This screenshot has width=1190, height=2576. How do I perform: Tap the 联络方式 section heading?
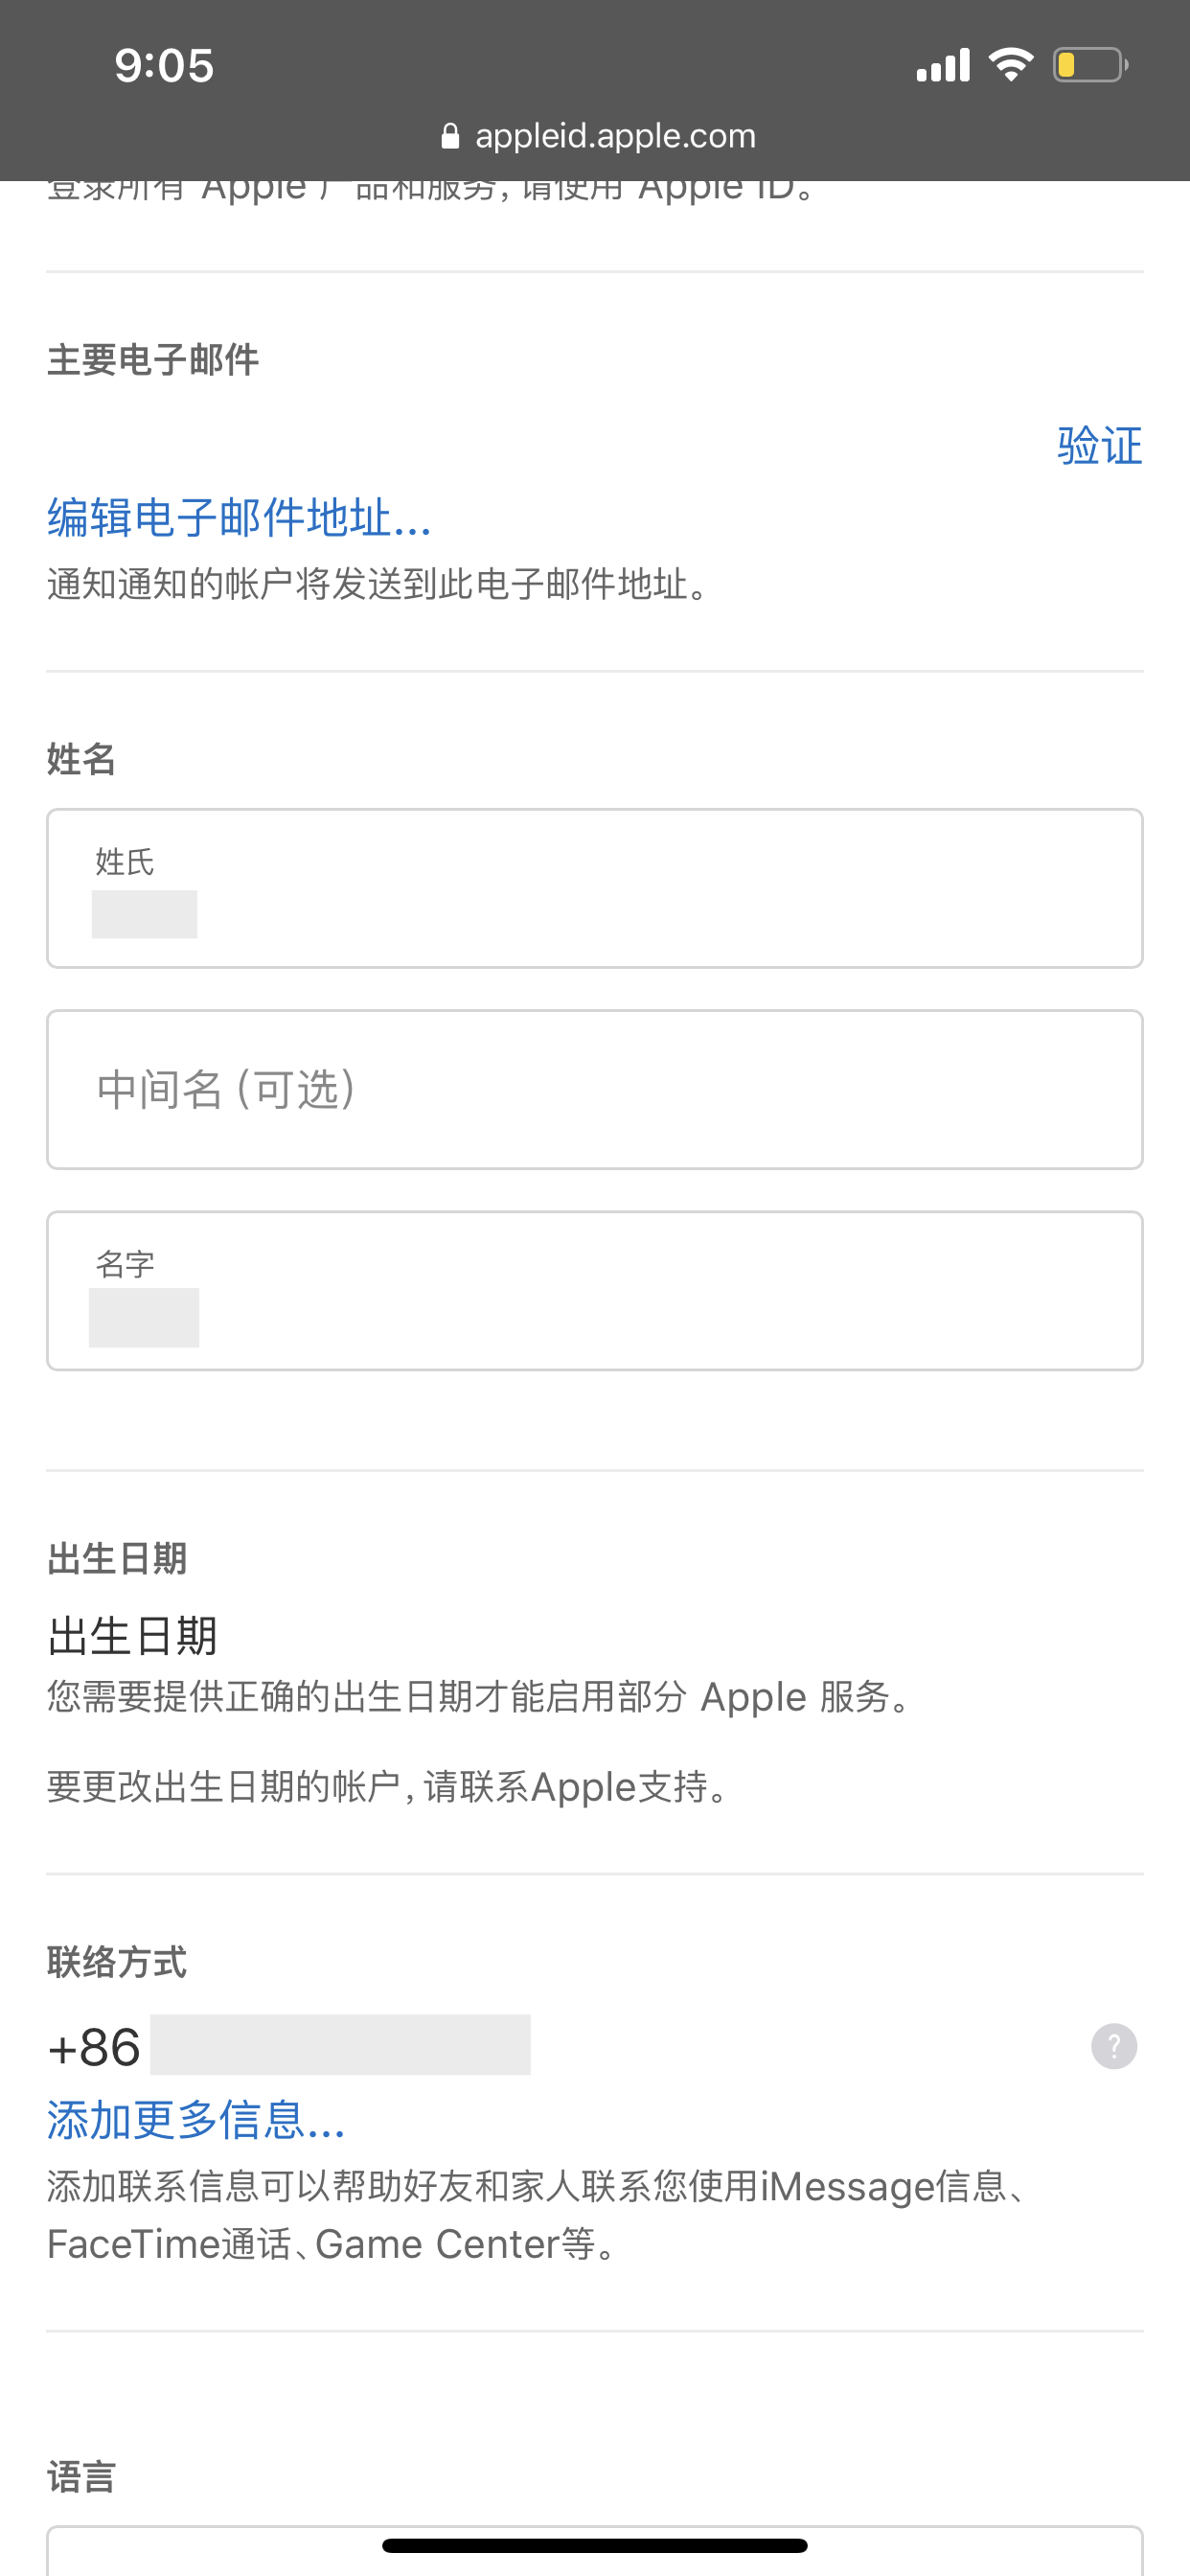click(117, 1962)
